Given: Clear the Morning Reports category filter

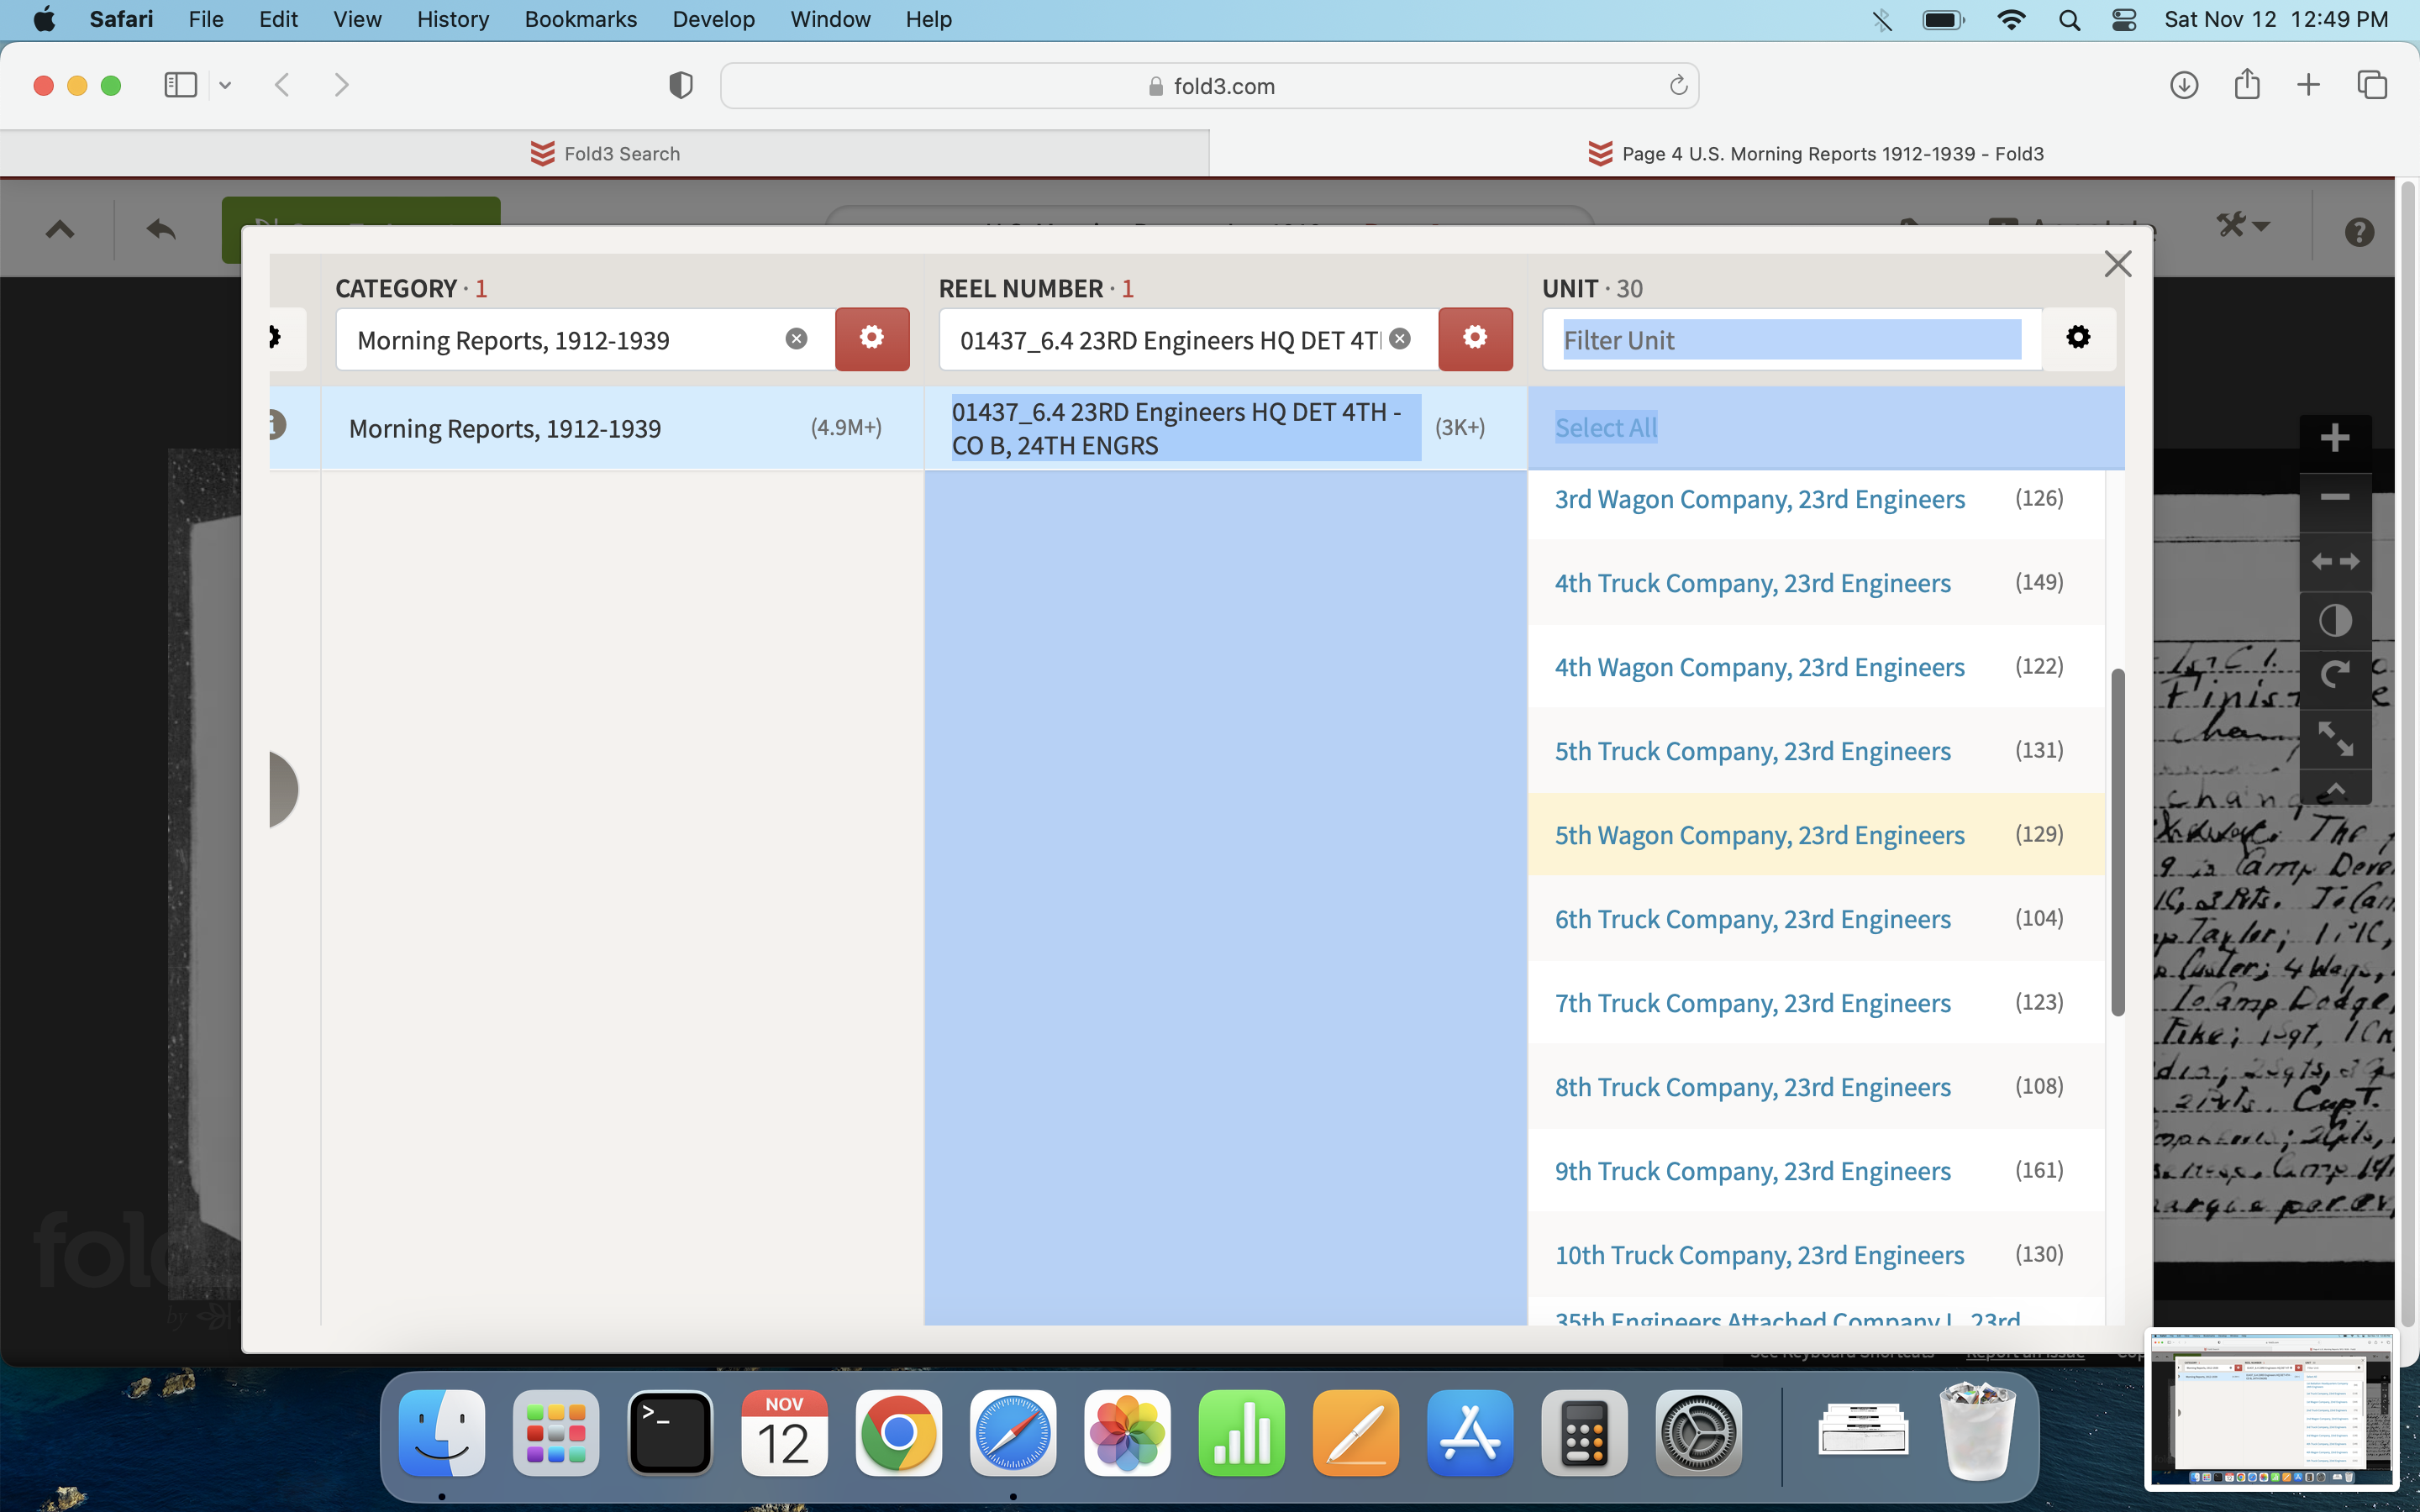Looking at the screenshot, I should tap(796, 339).
